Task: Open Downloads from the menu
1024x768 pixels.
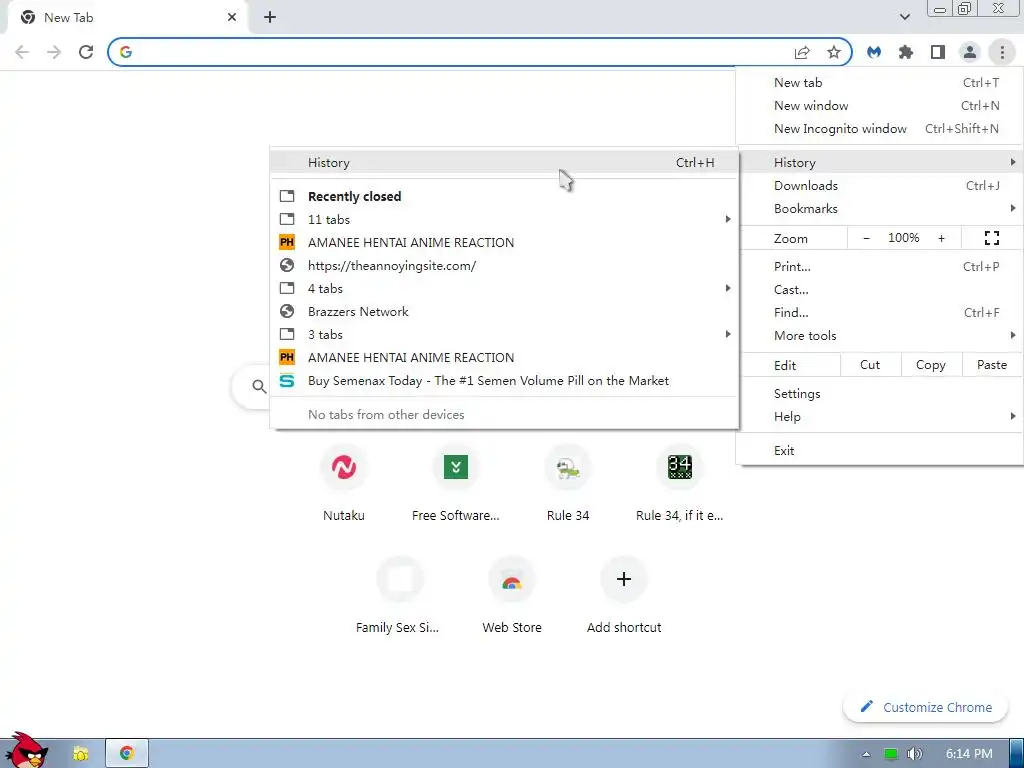Action: tap(880, 185)
